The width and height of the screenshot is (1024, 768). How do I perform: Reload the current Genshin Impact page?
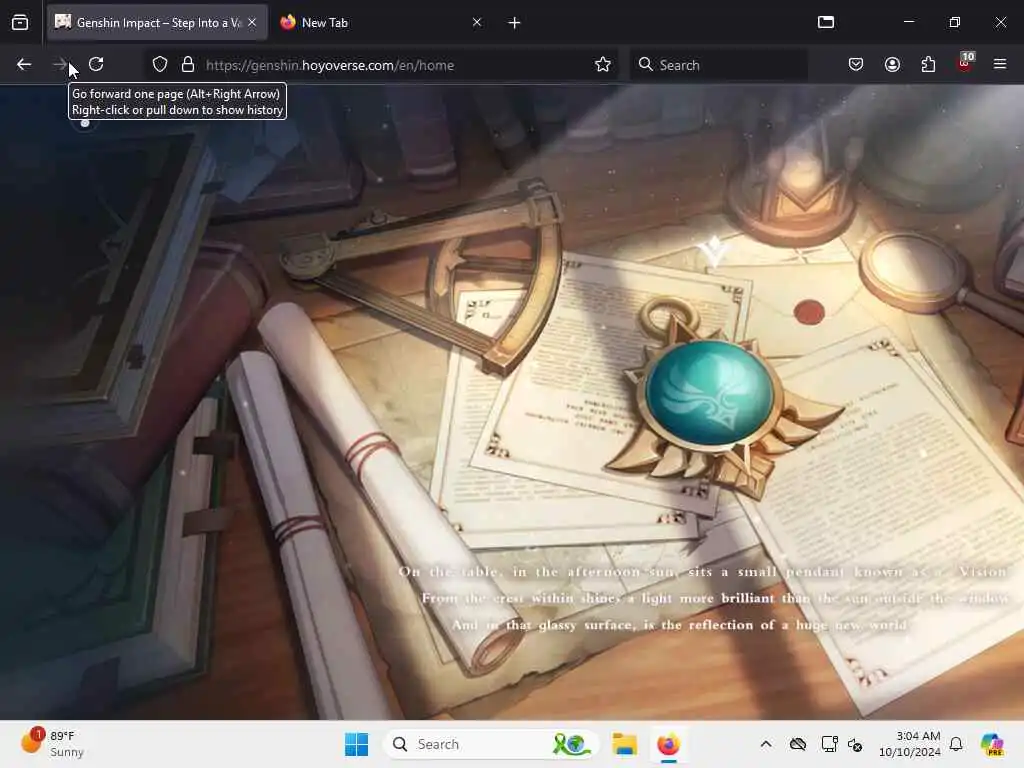(96, 64)
